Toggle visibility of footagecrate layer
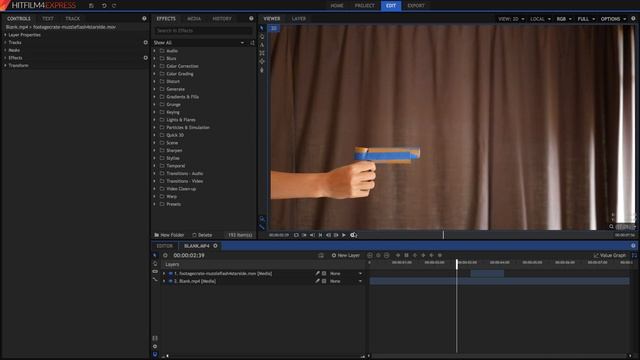 [x=170, y=273]
